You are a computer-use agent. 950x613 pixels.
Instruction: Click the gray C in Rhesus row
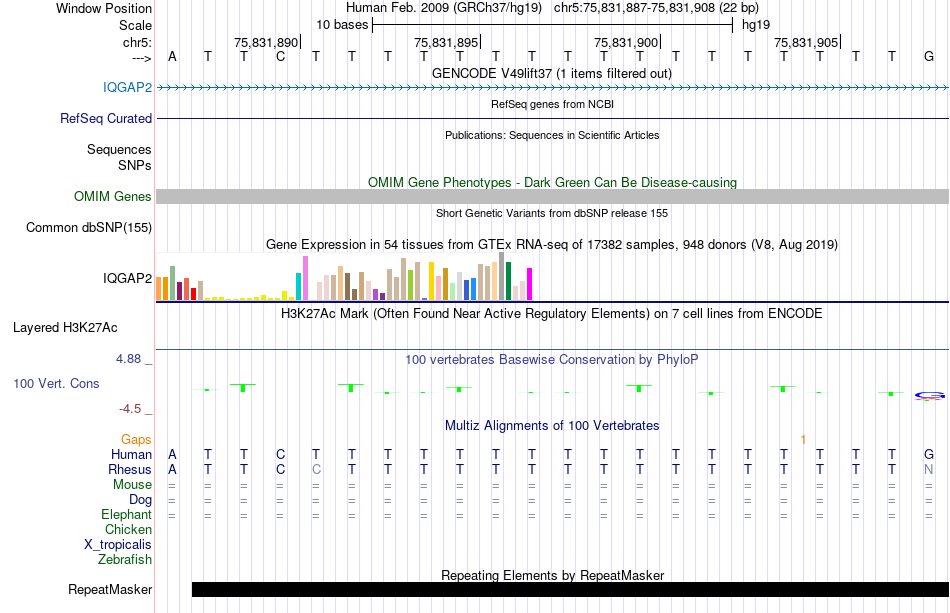point(316,469)
